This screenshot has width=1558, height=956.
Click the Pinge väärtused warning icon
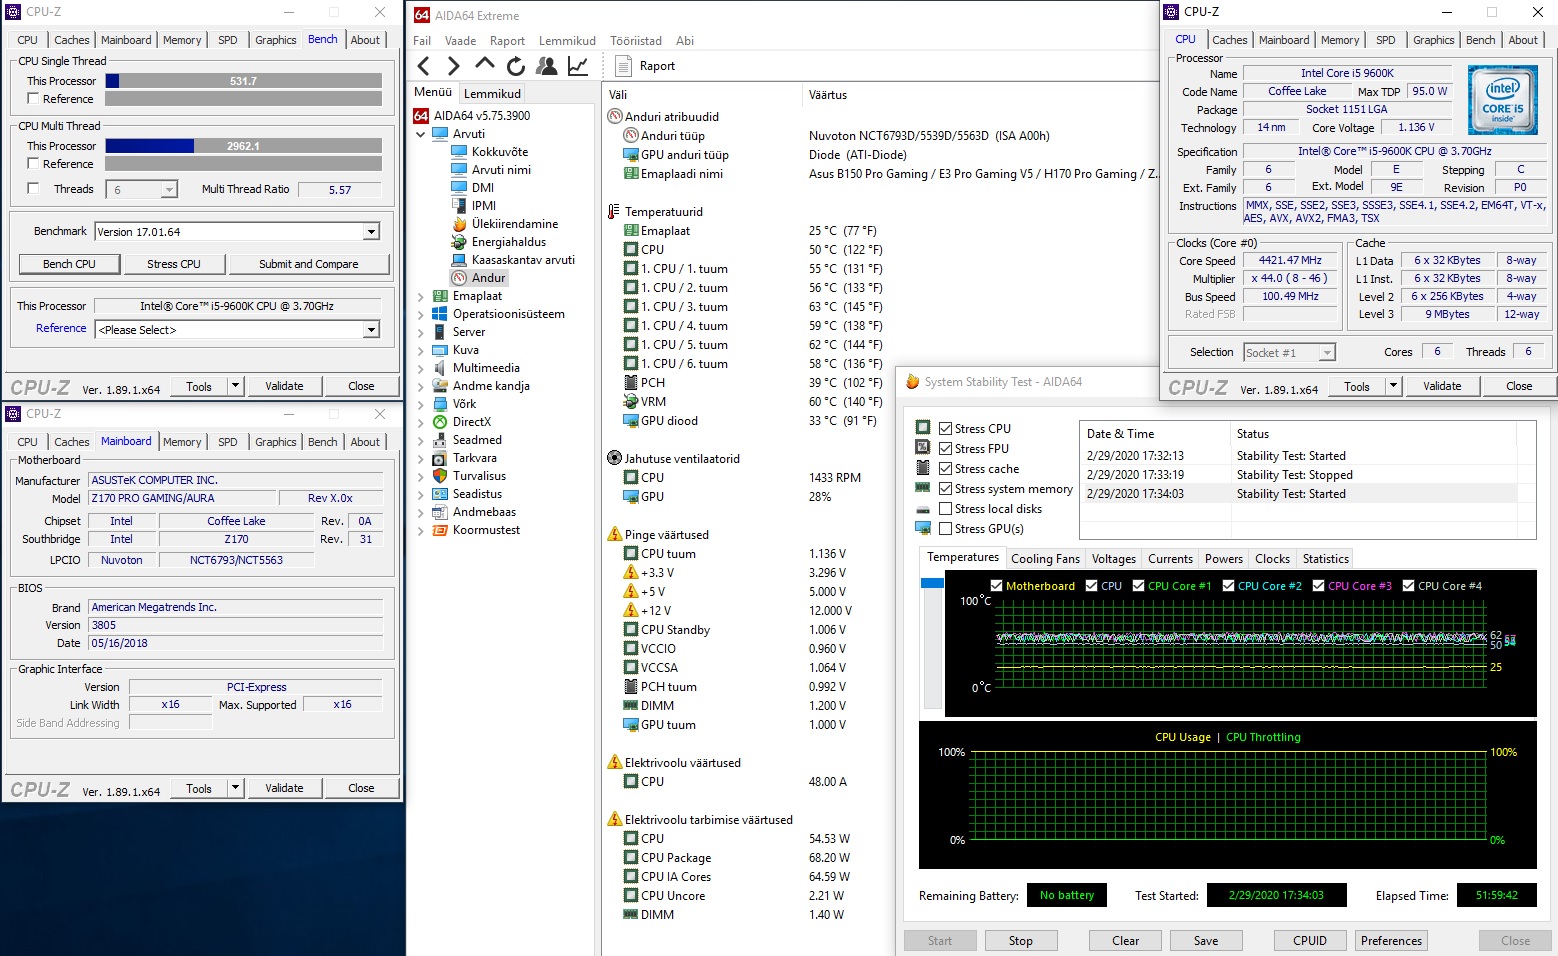coord(615,534)
